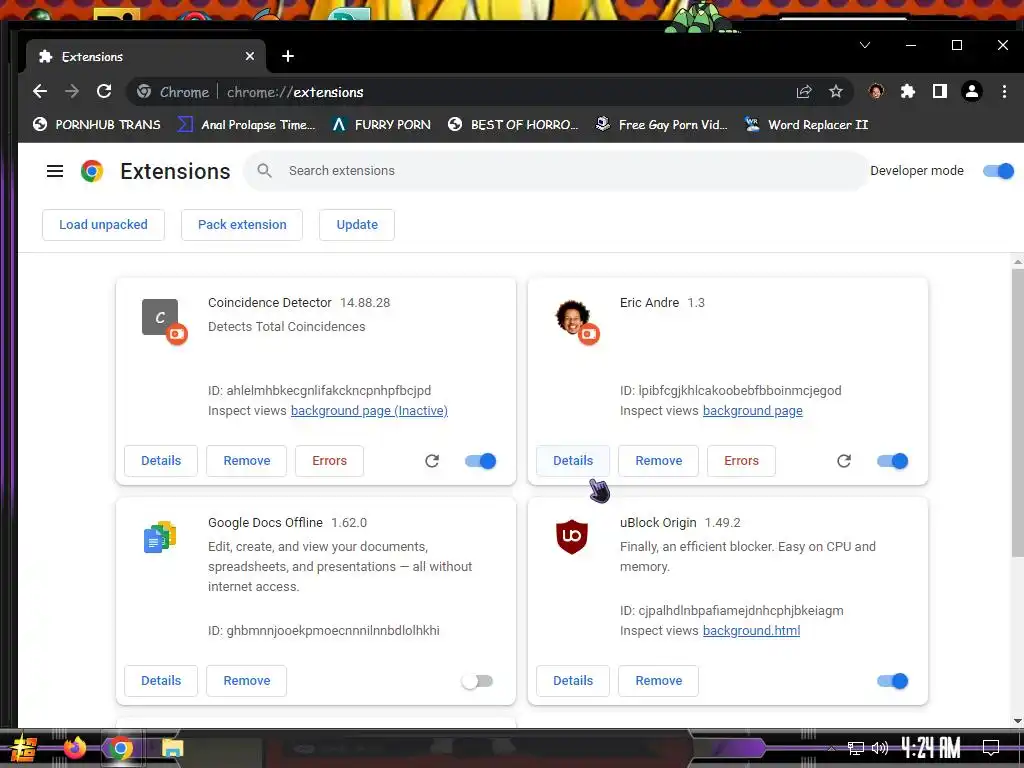Remove the Coincidence Detector extension
The height and width of the screenshot is (768, 1024).
247,461
